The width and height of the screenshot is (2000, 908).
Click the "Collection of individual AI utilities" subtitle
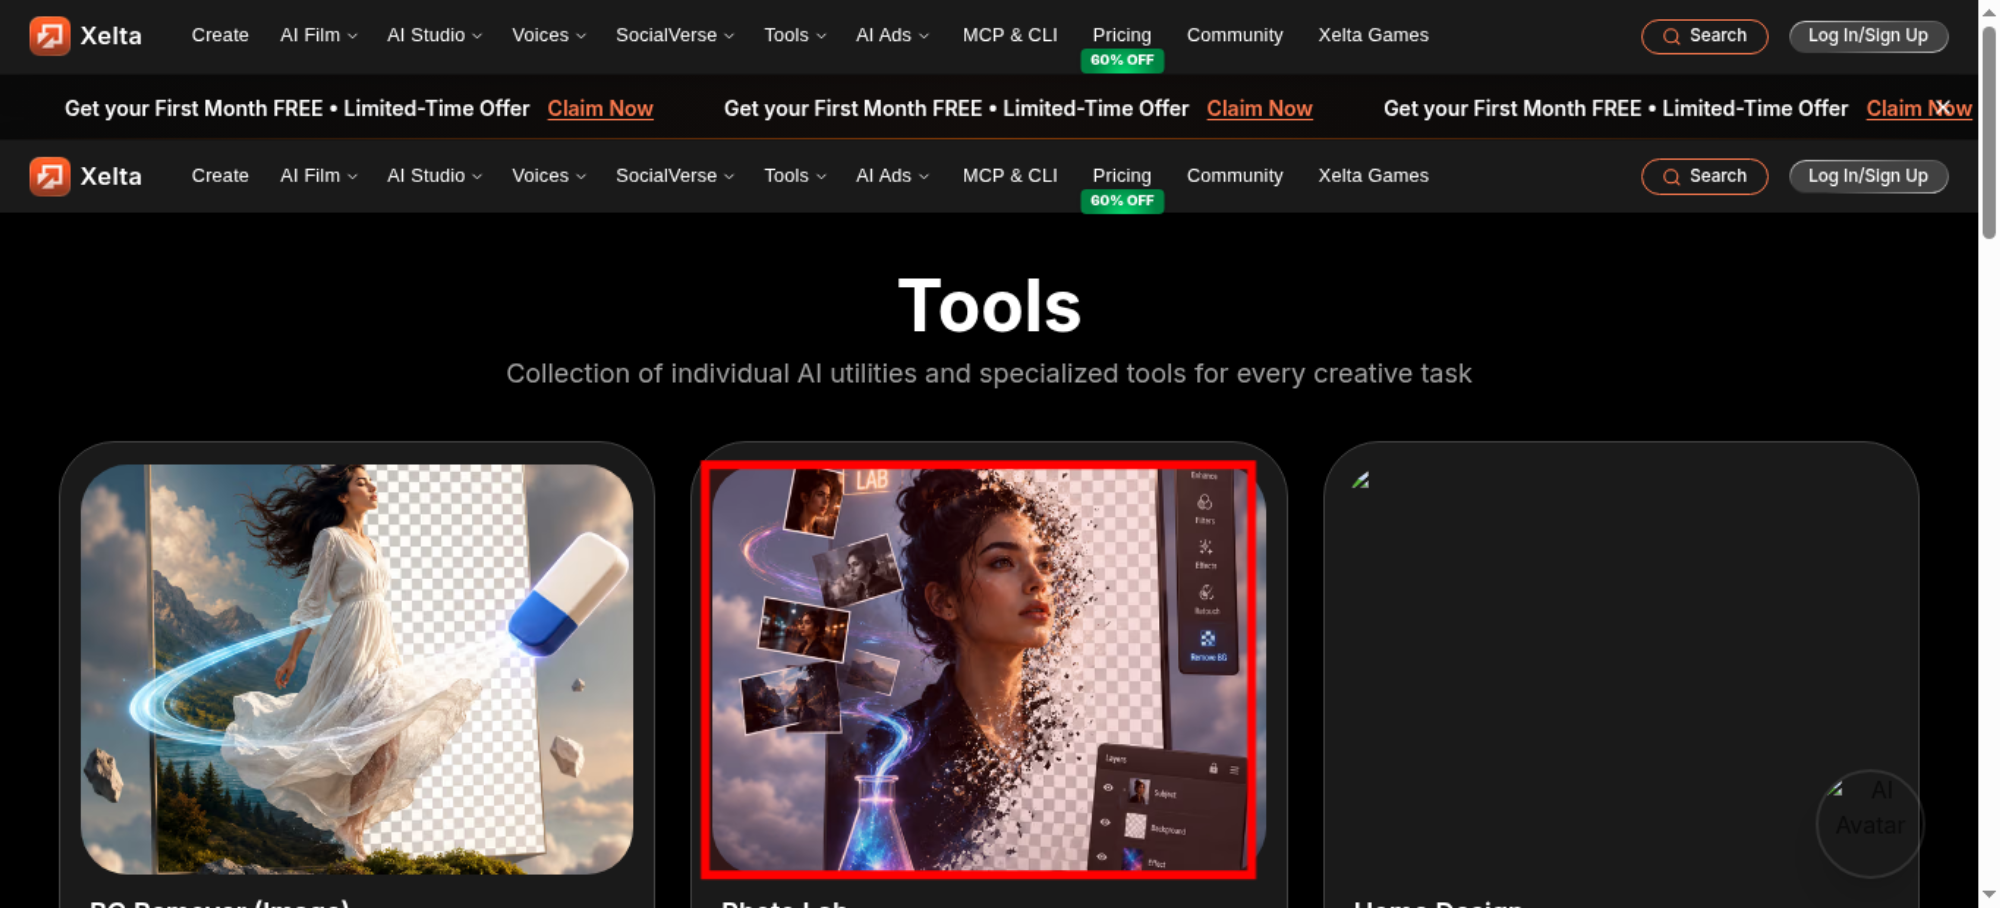(x=989, y=373)
